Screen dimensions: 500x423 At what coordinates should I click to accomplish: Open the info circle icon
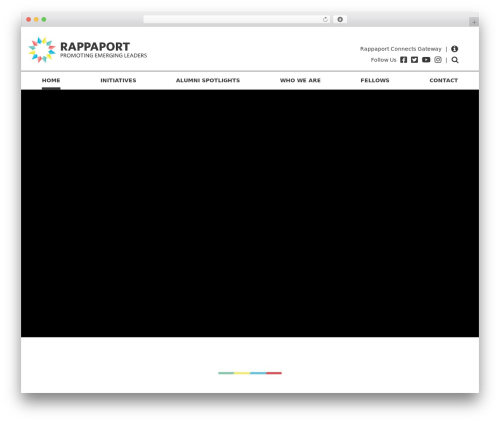[454, 49]
